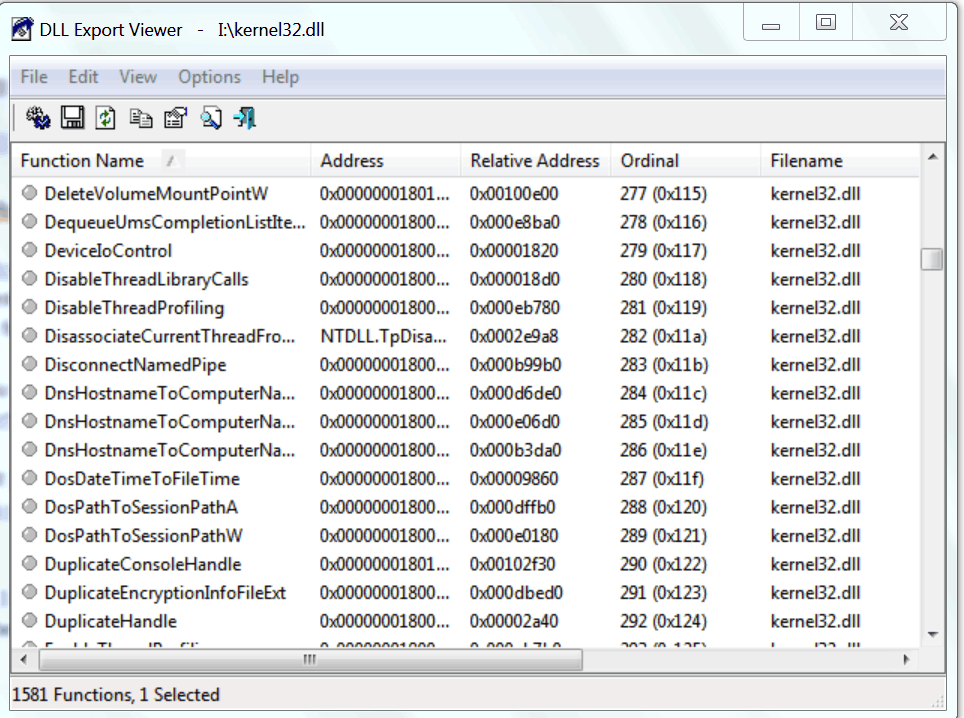The height and width of the screenshot is (718, 964).
Task: Open the View menu
Action: pyautogui.click(x=137, y=76)
